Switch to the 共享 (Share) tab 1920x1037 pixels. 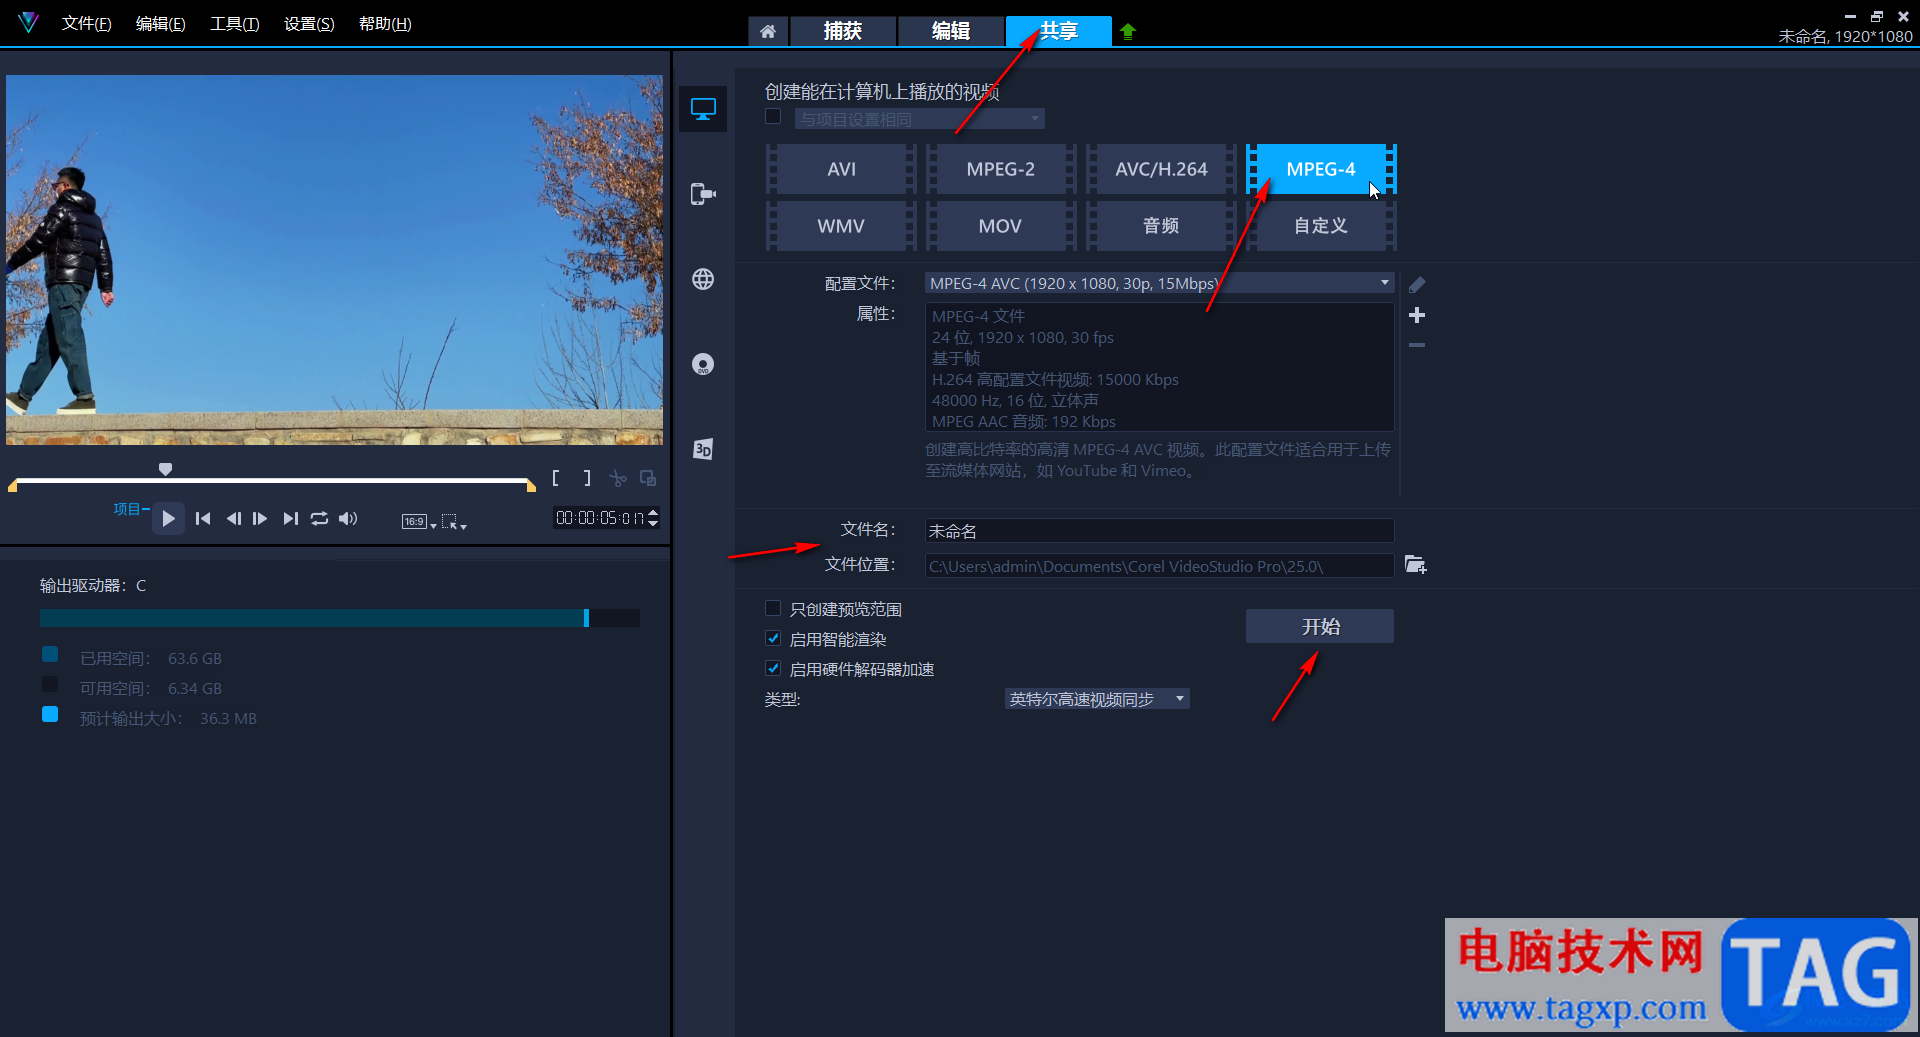tap(1058, 31)
